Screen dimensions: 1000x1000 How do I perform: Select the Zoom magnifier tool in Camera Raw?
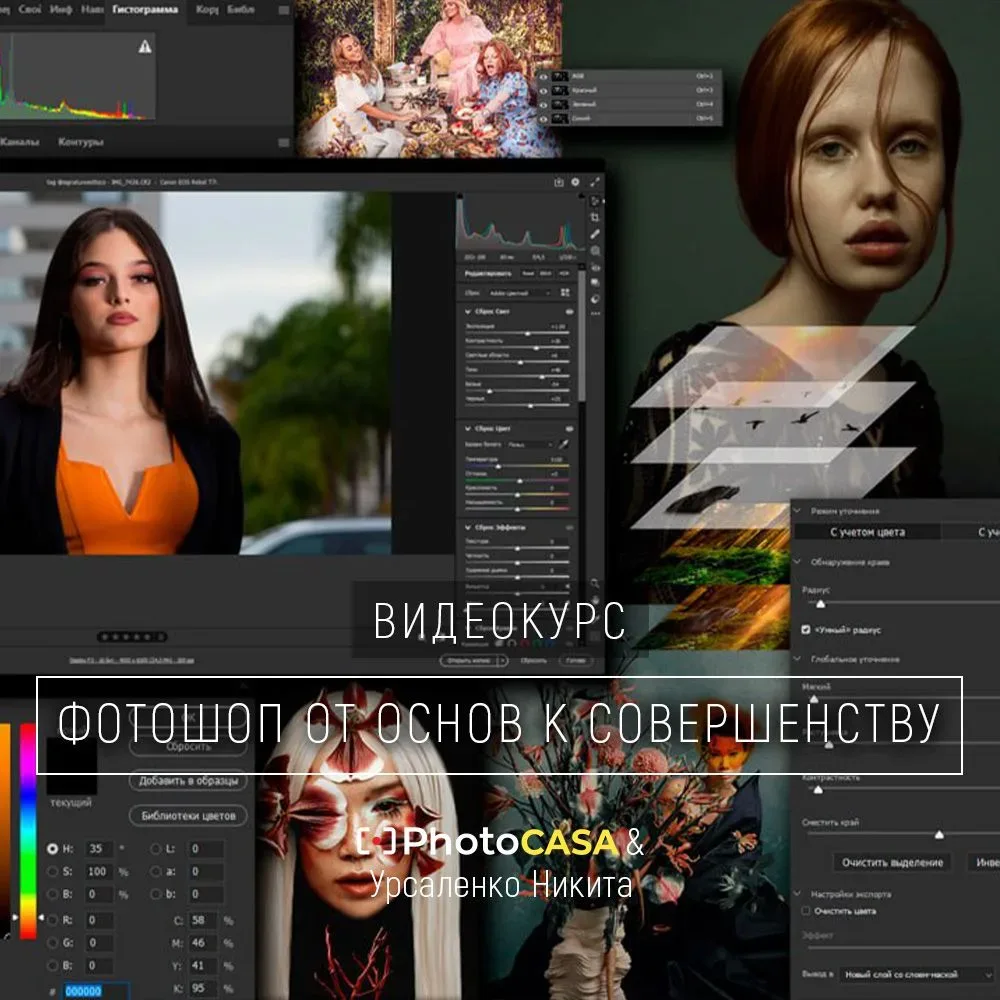tap(595, 584)
